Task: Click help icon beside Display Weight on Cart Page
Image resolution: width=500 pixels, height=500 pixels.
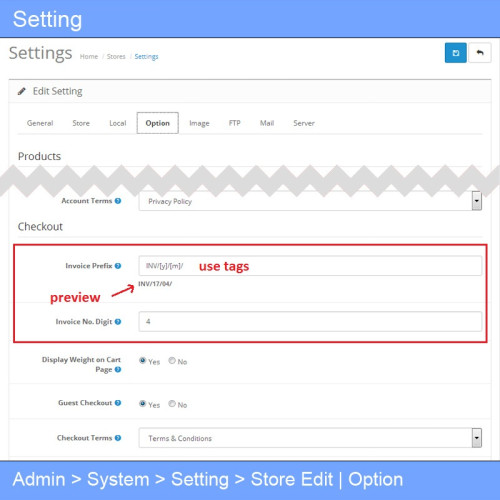Action: point(118,369)
